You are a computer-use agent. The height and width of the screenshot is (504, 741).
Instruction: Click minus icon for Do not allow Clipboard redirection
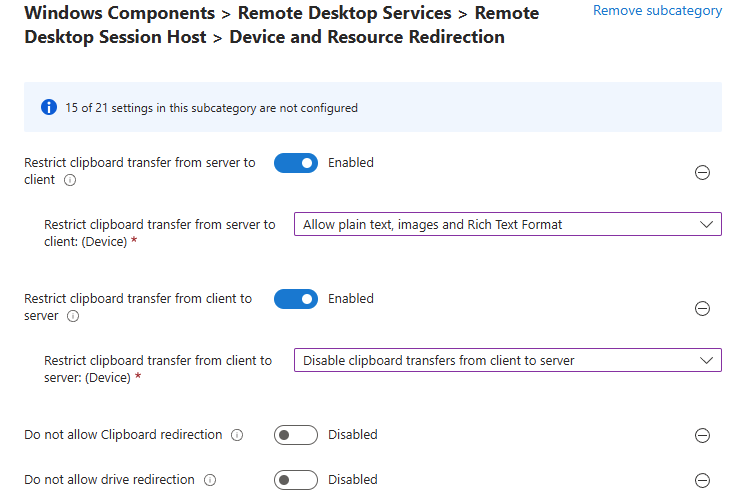[x=702, y=435]
